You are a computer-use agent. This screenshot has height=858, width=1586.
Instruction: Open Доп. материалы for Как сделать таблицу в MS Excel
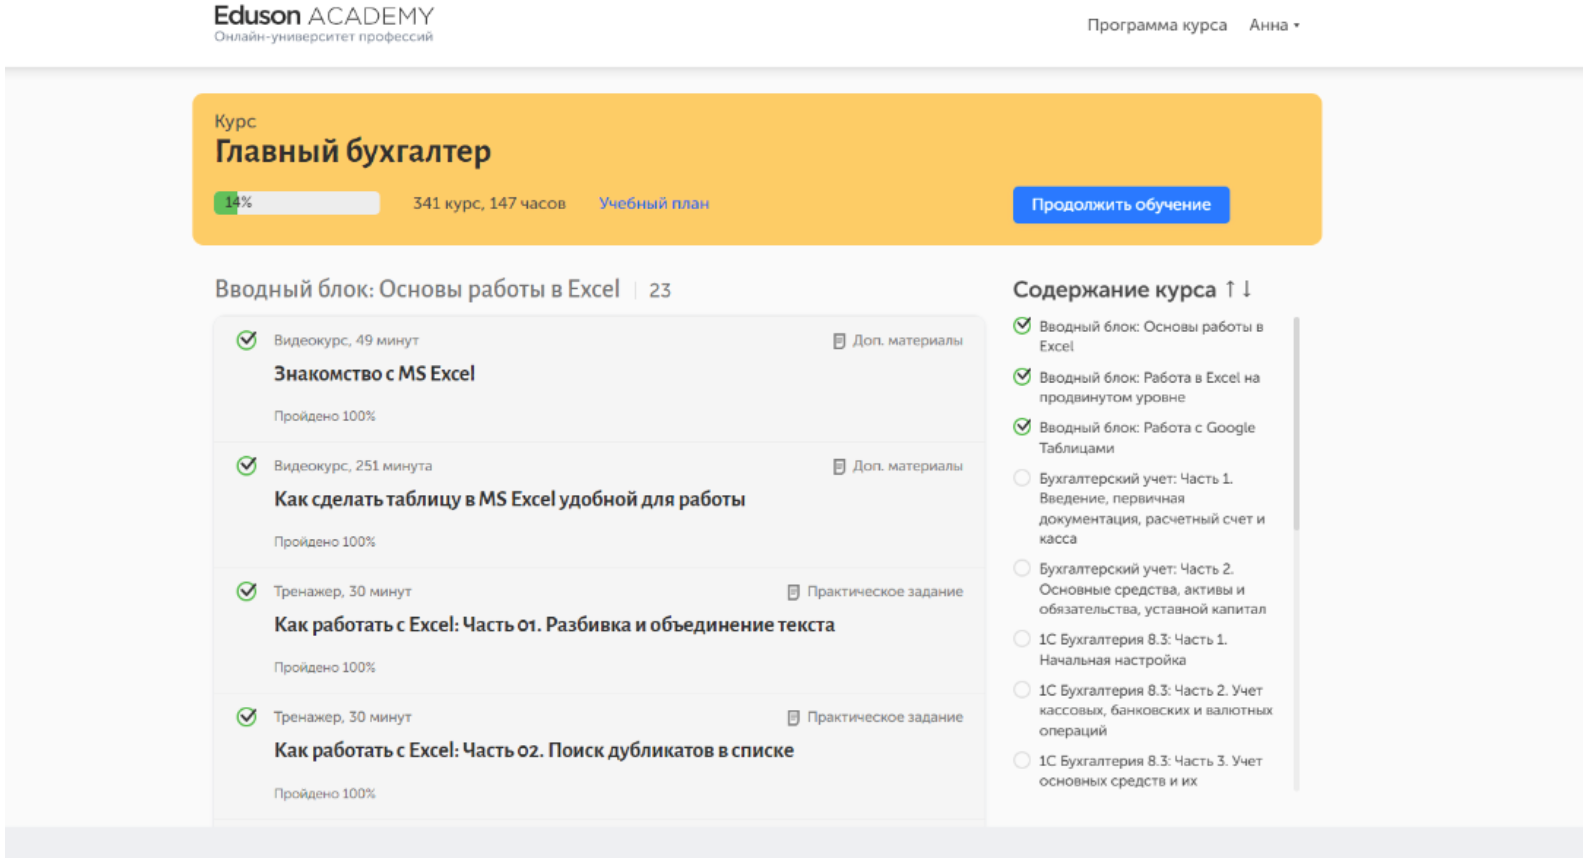click(898, 467)
